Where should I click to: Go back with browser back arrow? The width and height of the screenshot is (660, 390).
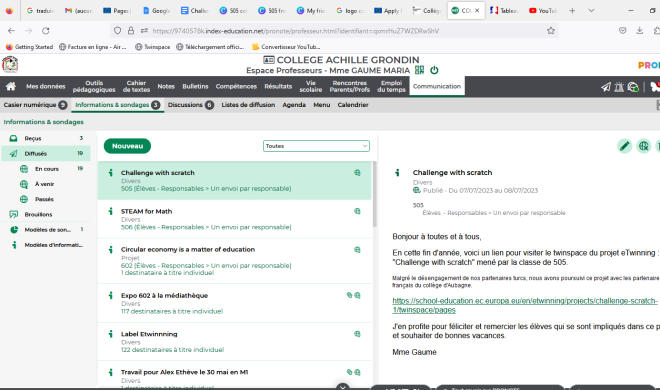pyautogui.click(x=11, y=31)
